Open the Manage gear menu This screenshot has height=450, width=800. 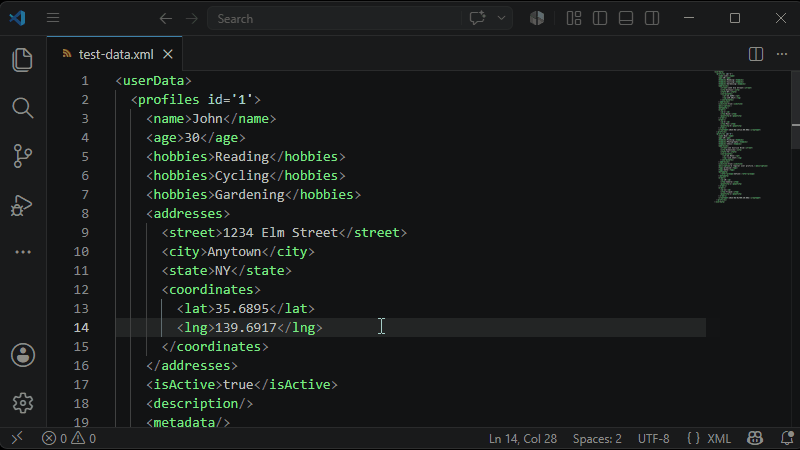point(22,403)
